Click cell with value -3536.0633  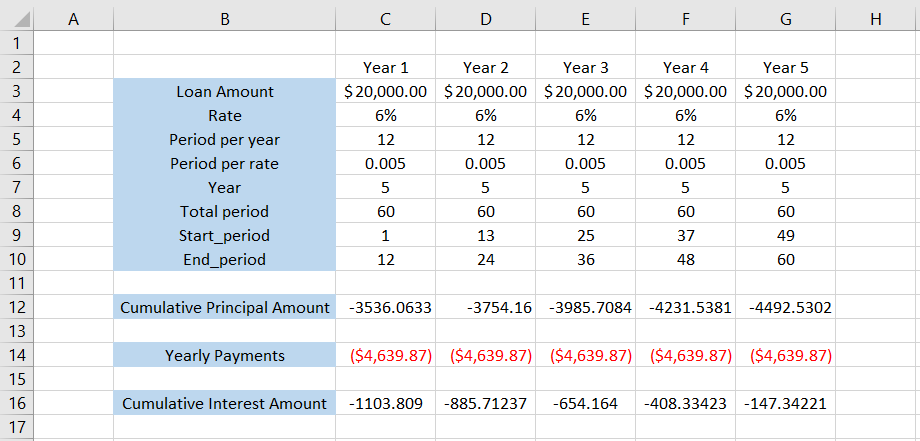[385, 308]
